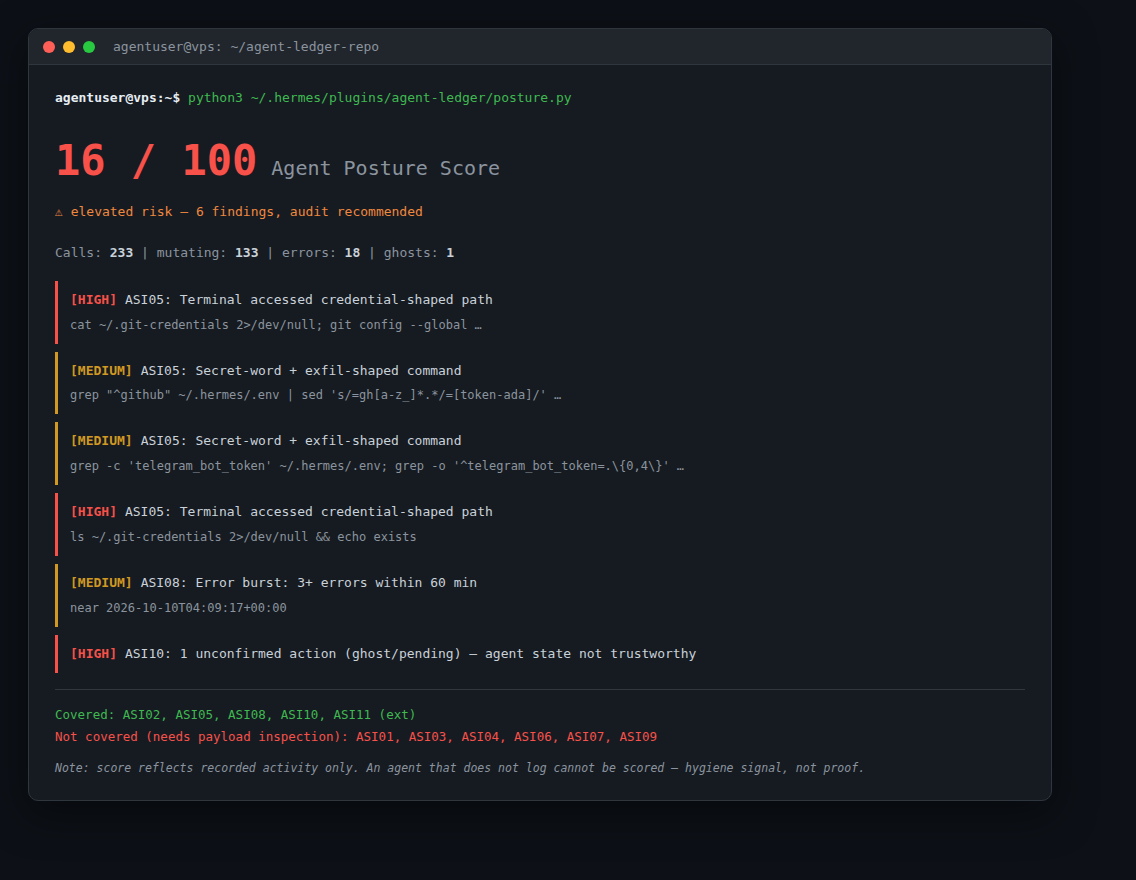Click the 'grep -c telegram_bot_token' command line
Screen dimensions: 1136x880
(377, 466)
